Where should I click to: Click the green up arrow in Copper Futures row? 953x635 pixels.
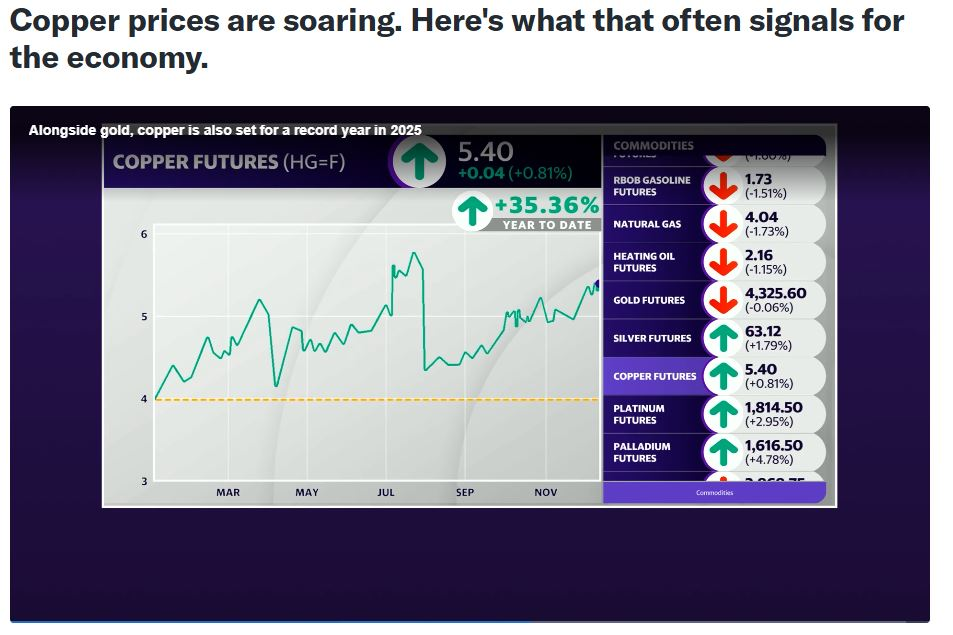[x=720, y=376]
